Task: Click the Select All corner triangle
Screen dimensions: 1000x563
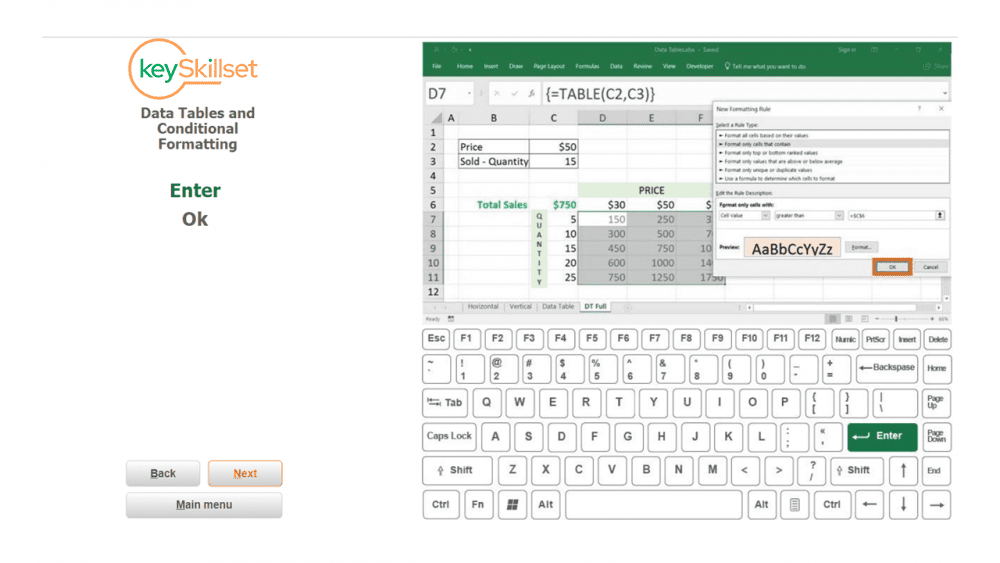Action: point(437,118)
